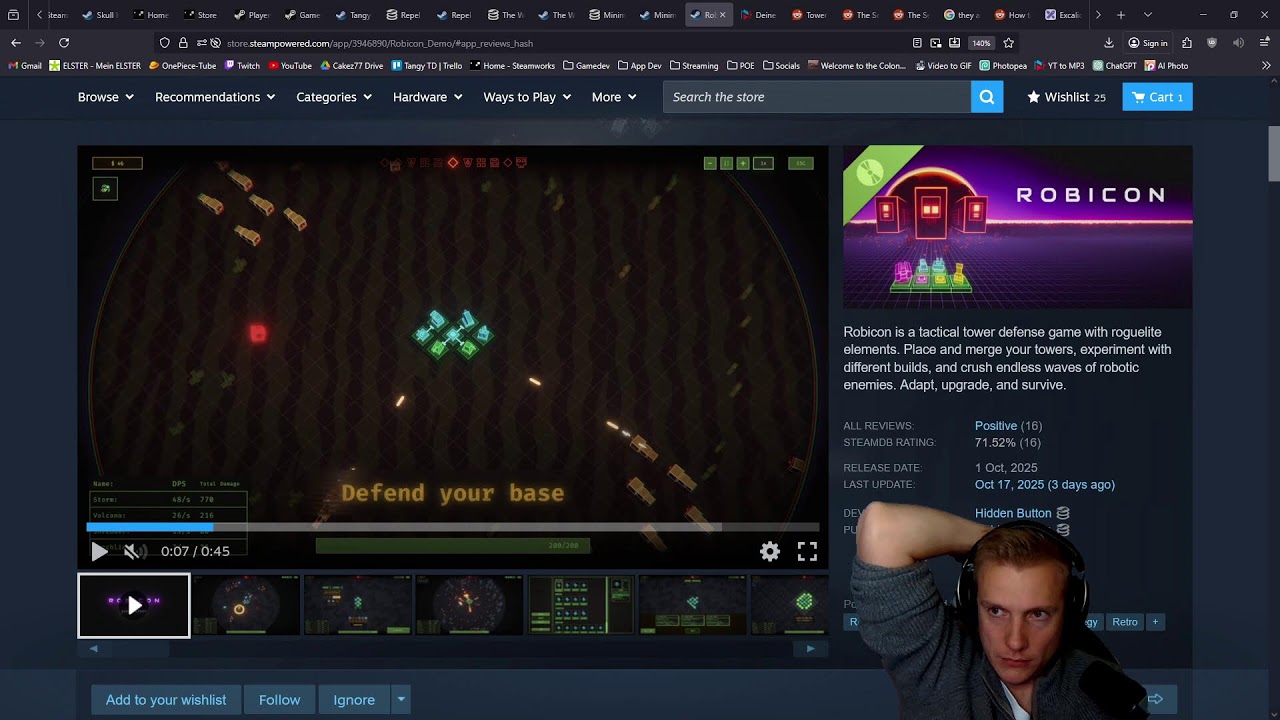Open Hidden Button developer link

1013,513
